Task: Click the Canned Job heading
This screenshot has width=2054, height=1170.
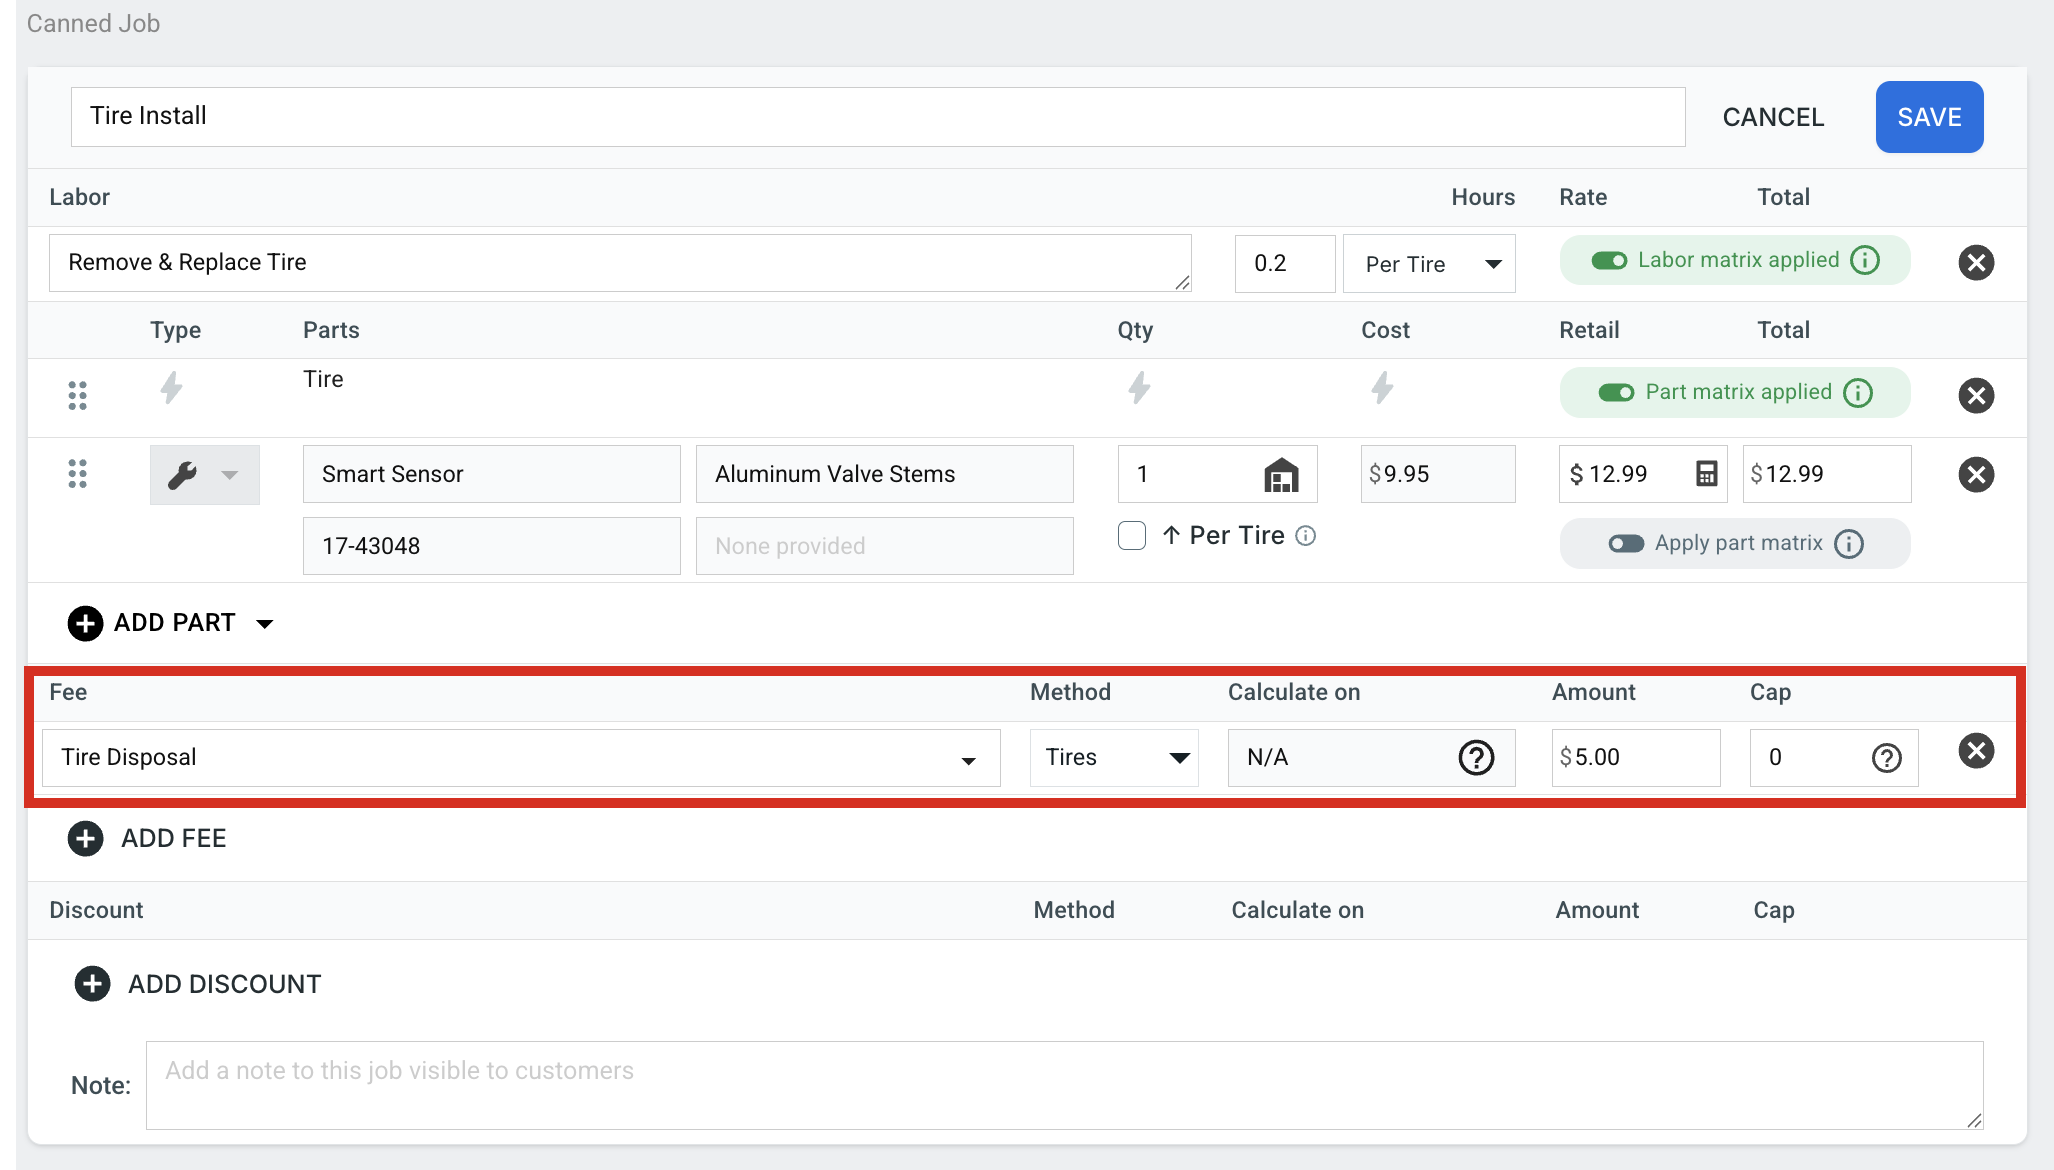Action: [x=93, y=23]
